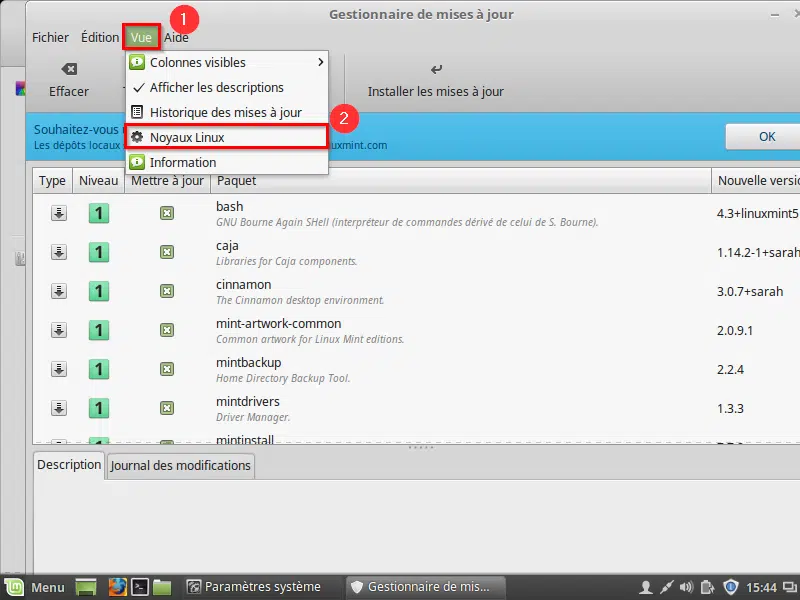
Task: Sort by Type column header
Action: tap(53, 181)
